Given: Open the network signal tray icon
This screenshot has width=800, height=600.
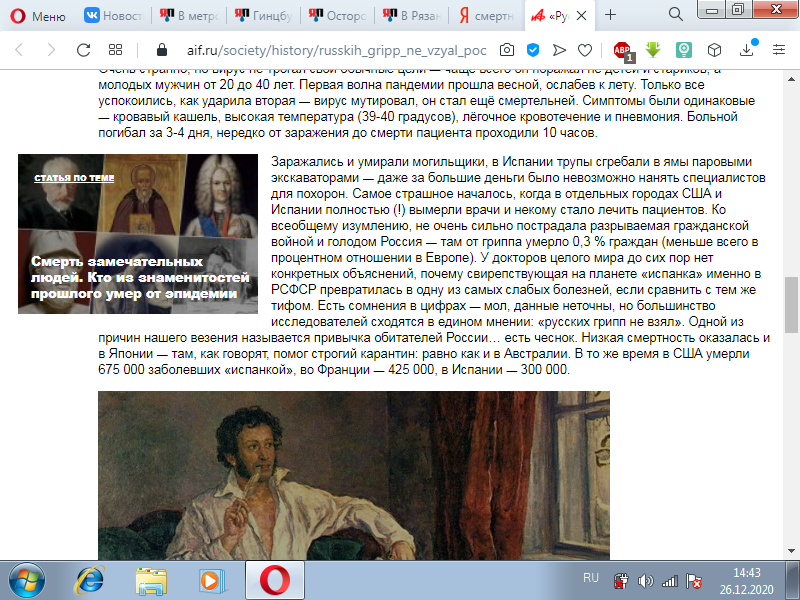Looking at the screenshot, I should tap(670, 581).
